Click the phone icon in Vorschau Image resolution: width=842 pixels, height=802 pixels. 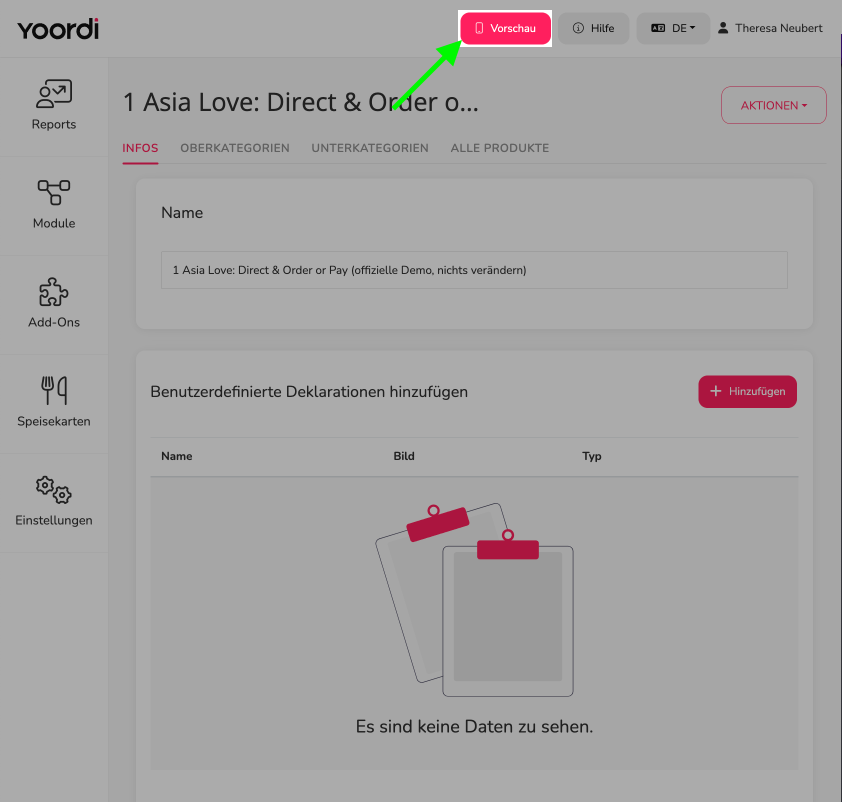tap(480, 28)
